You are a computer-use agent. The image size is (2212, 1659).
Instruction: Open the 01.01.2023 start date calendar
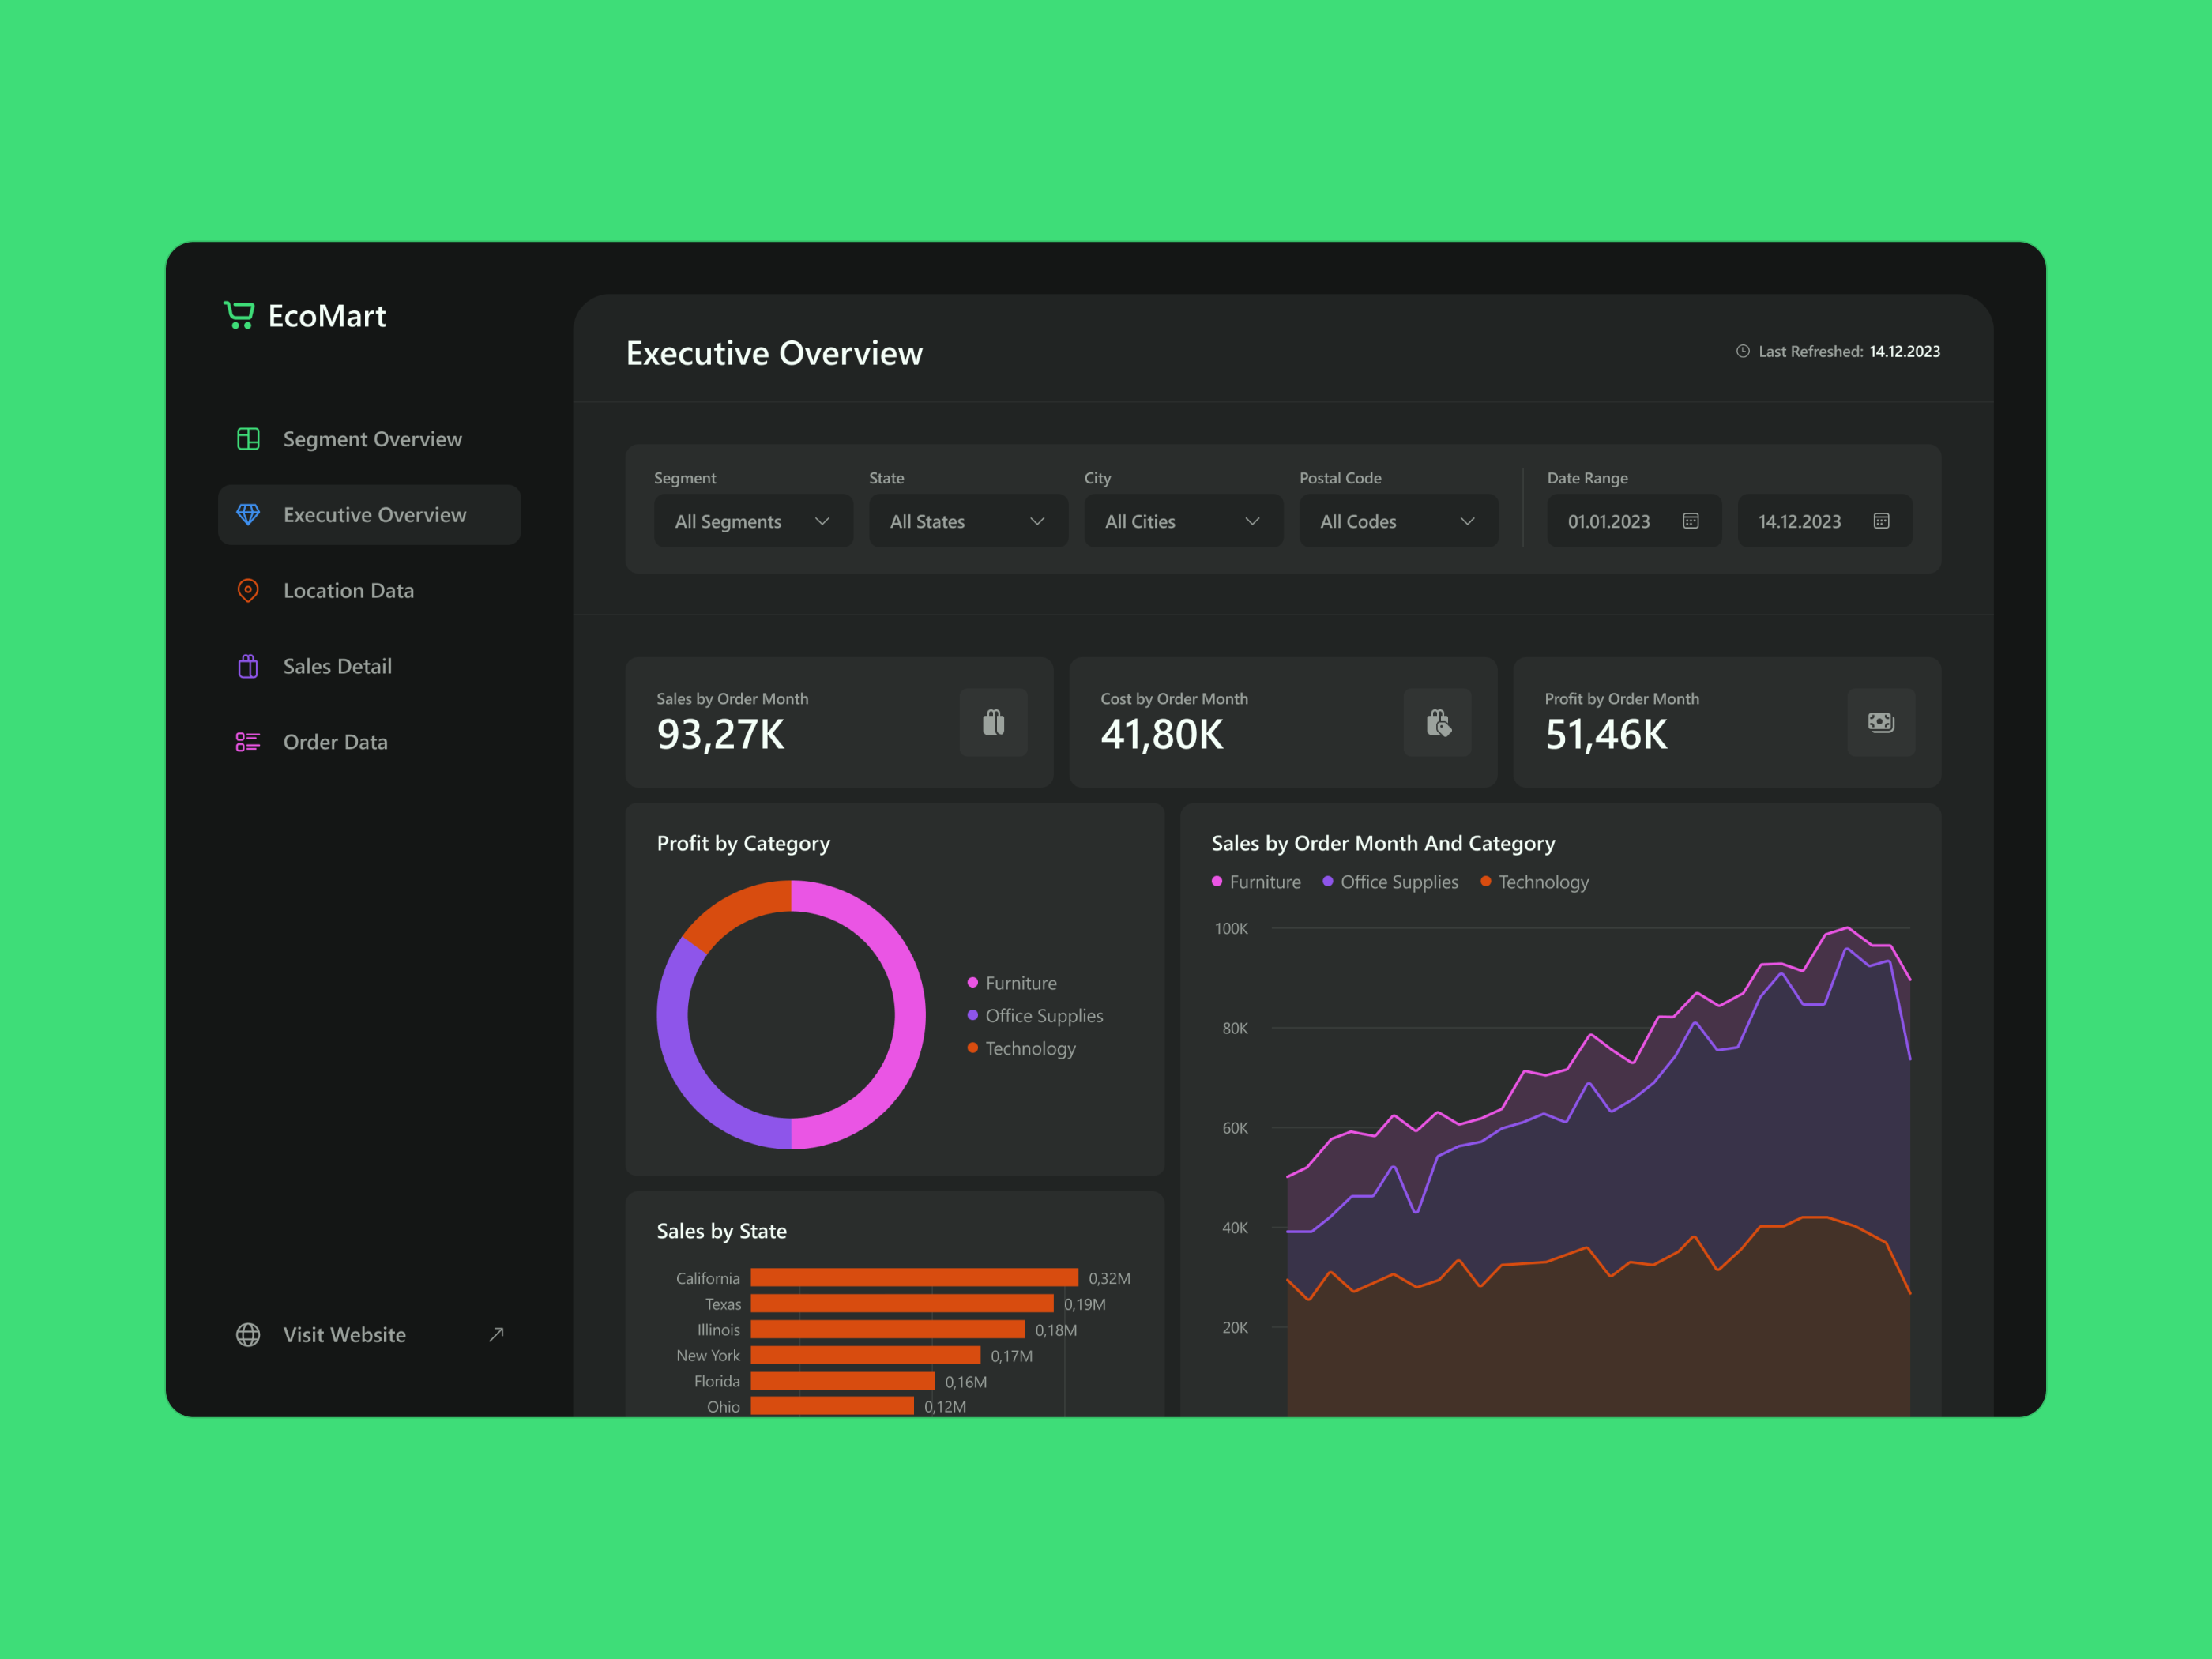tap(1690, 521)
